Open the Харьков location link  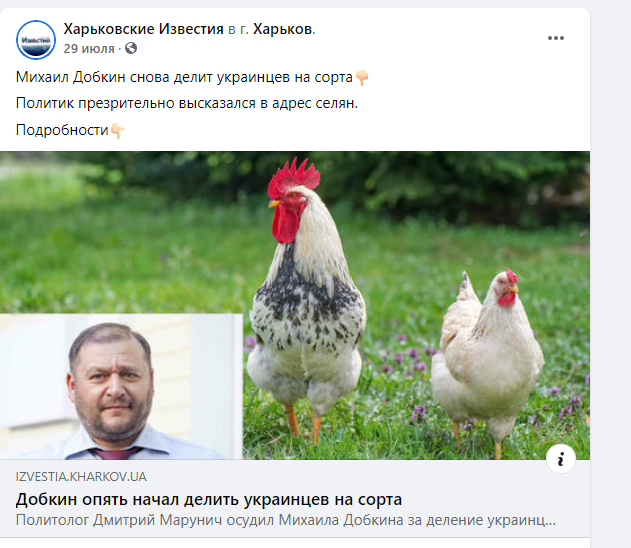point(283,29)
